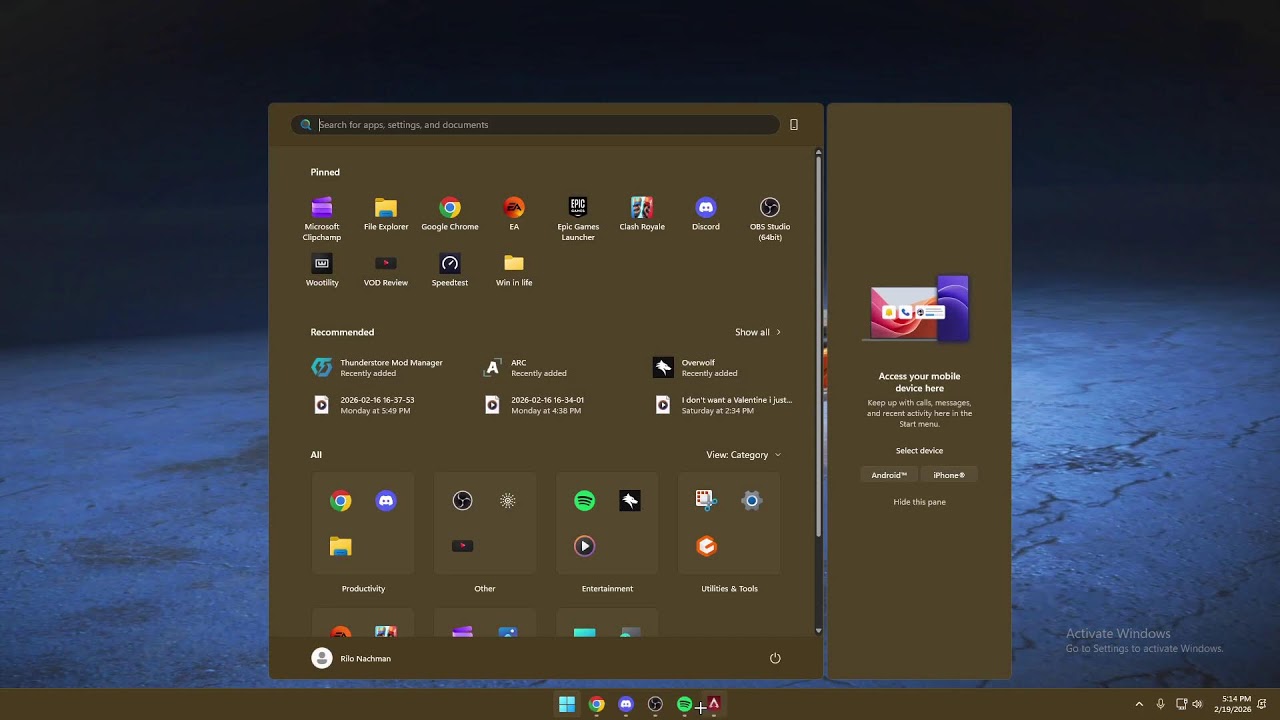
Task: Open View: Category dropdown
Action: (x=744, y=455)
